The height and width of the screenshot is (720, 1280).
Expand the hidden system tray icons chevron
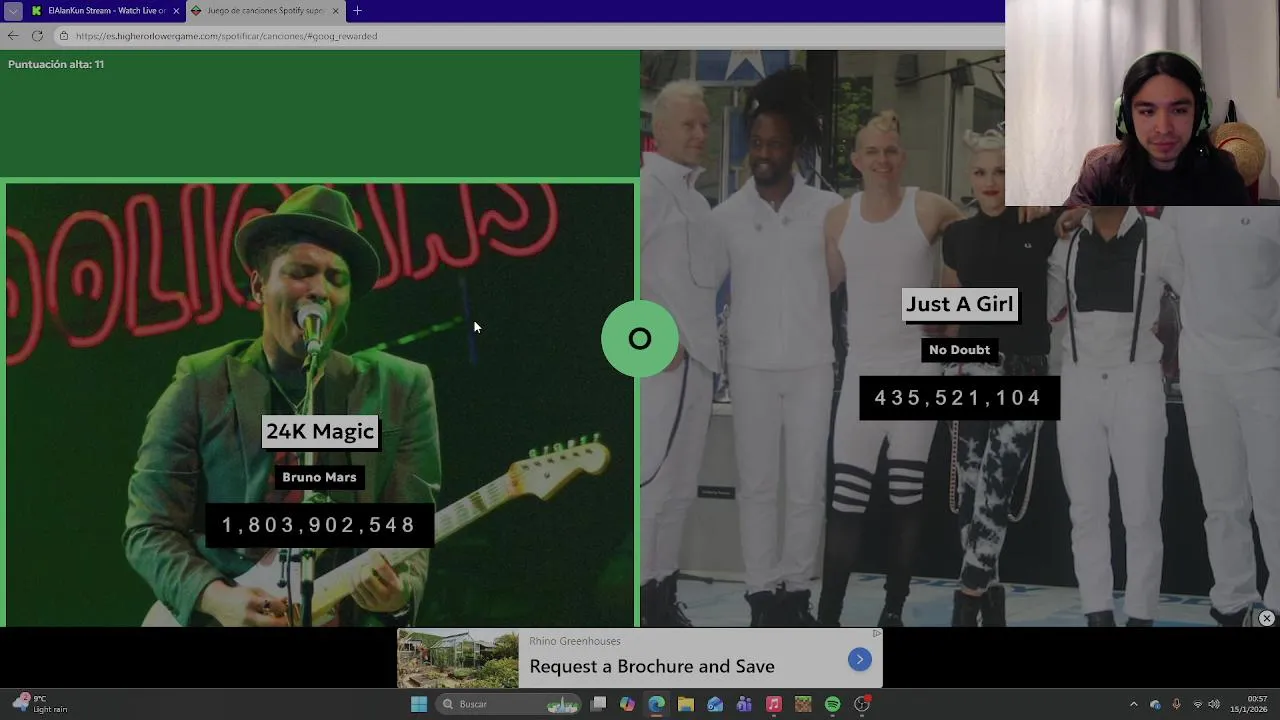pyautogui.click(x=1133, y=704)
